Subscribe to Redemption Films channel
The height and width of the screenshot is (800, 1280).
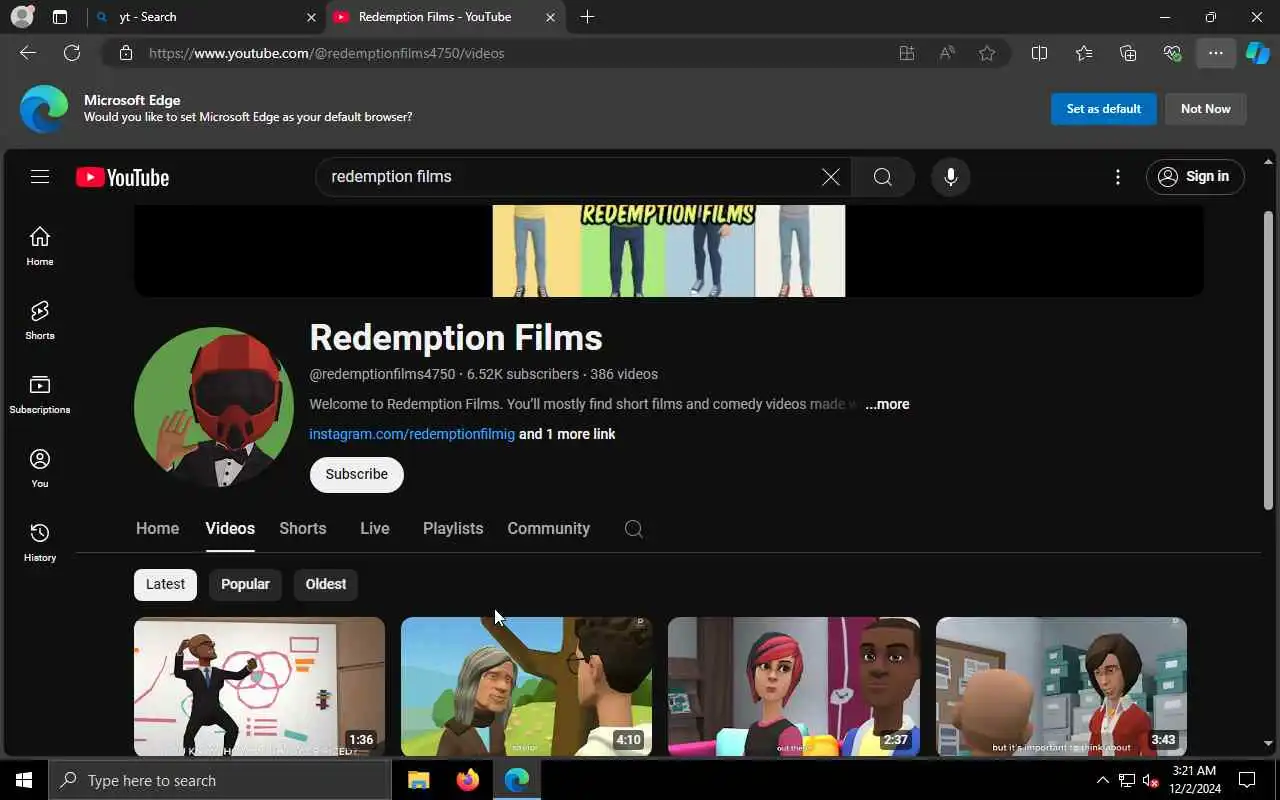coord(356,474)
